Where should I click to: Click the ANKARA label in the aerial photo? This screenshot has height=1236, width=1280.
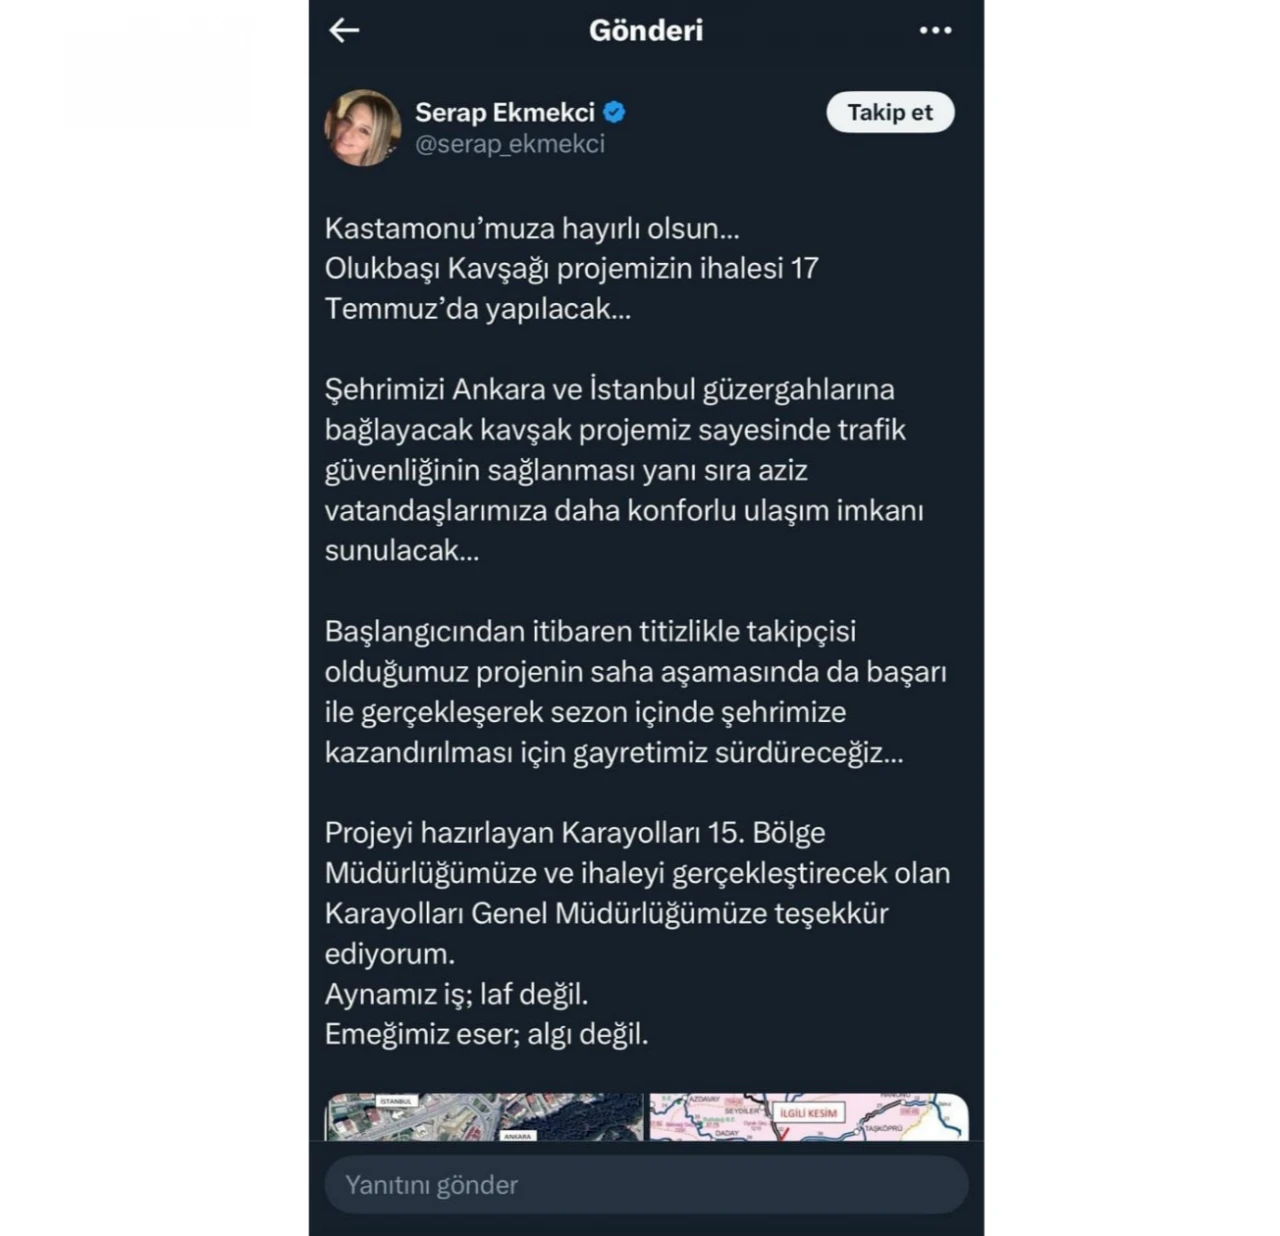[x=518, y=1136]
